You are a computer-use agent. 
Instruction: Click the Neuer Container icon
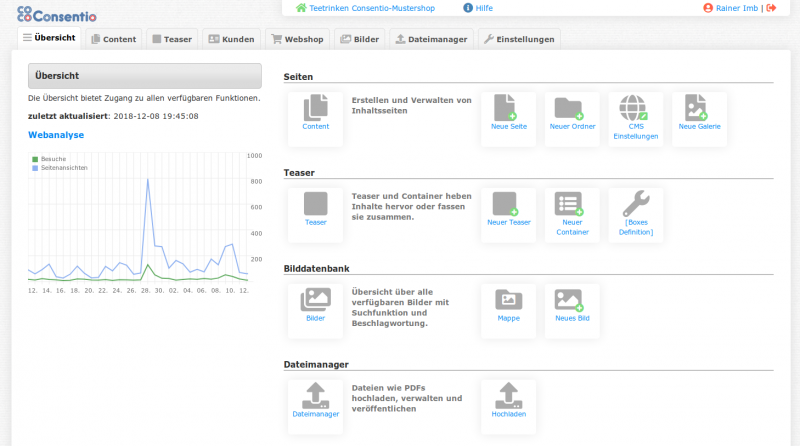[x=572, y=204]
